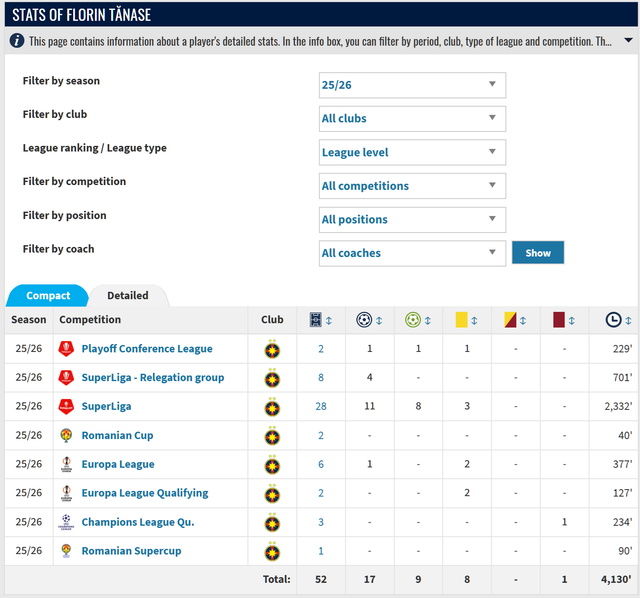
Task: Click the 701' minutes value in Relegation group row
Action: [x=622, y=378]
